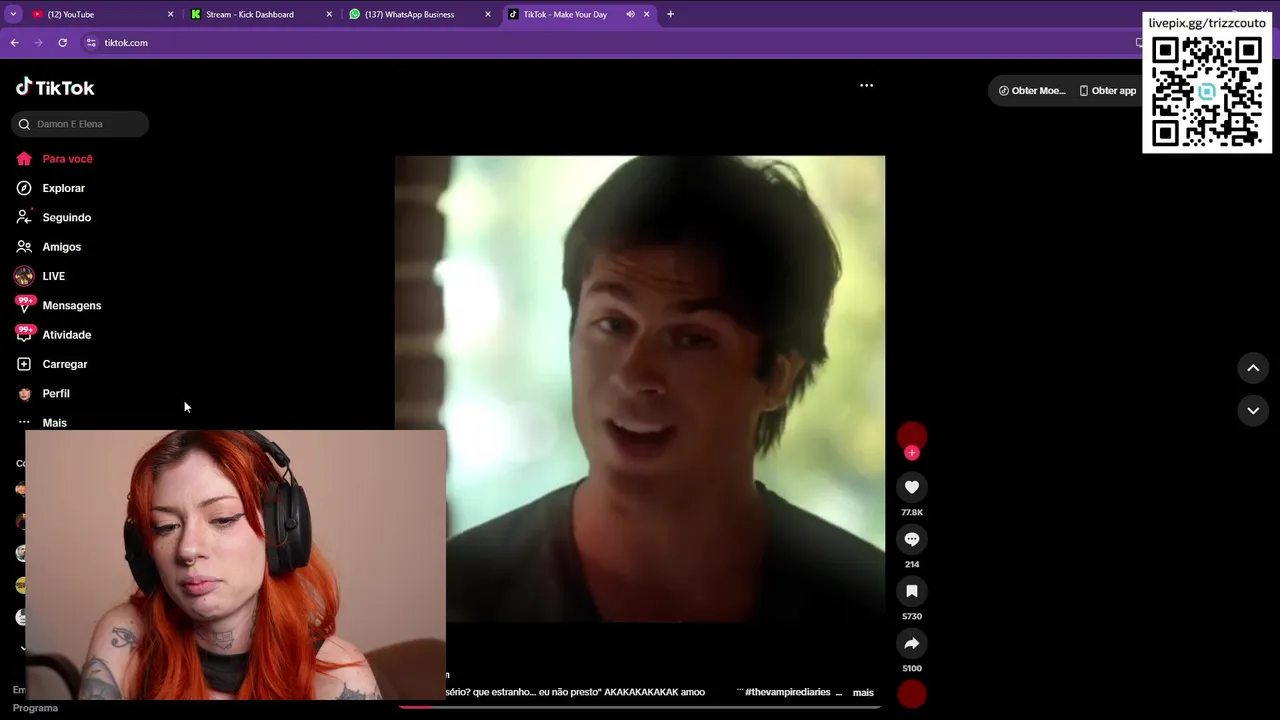Close the YouTube tab

(x=170, y=14)
